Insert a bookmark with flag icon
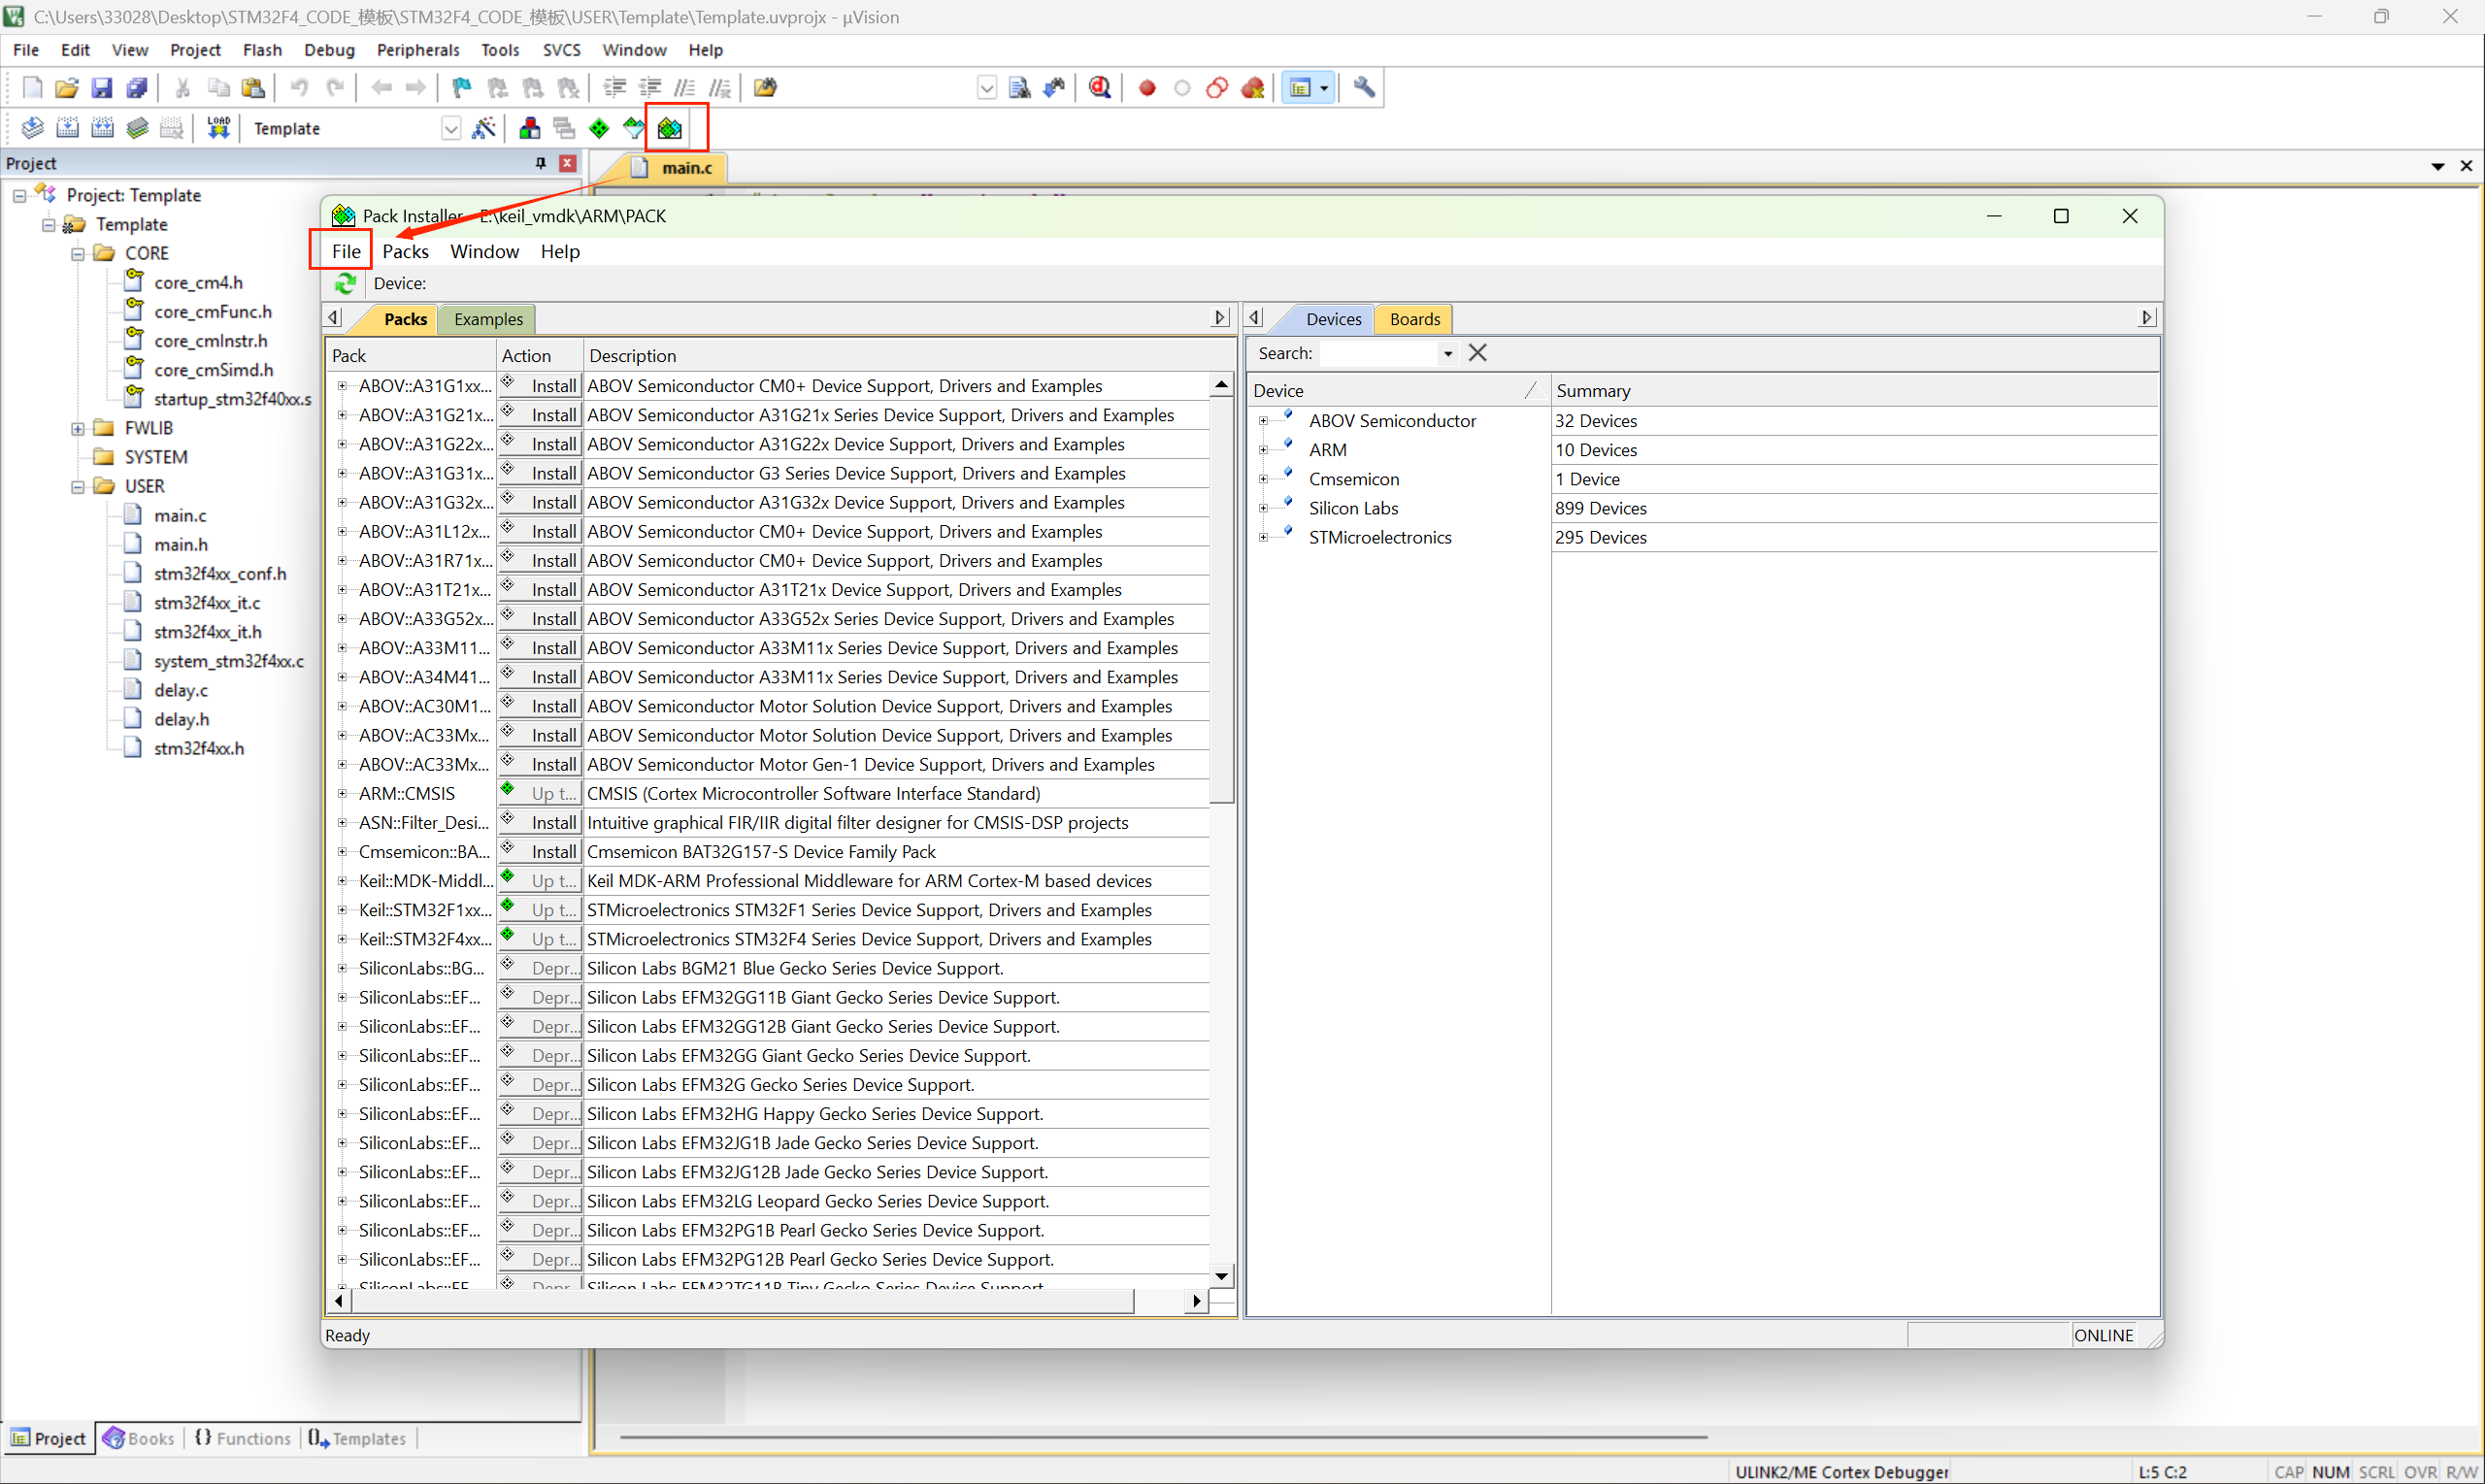Screen dimensions: 2486x1484 coord(461,88)
